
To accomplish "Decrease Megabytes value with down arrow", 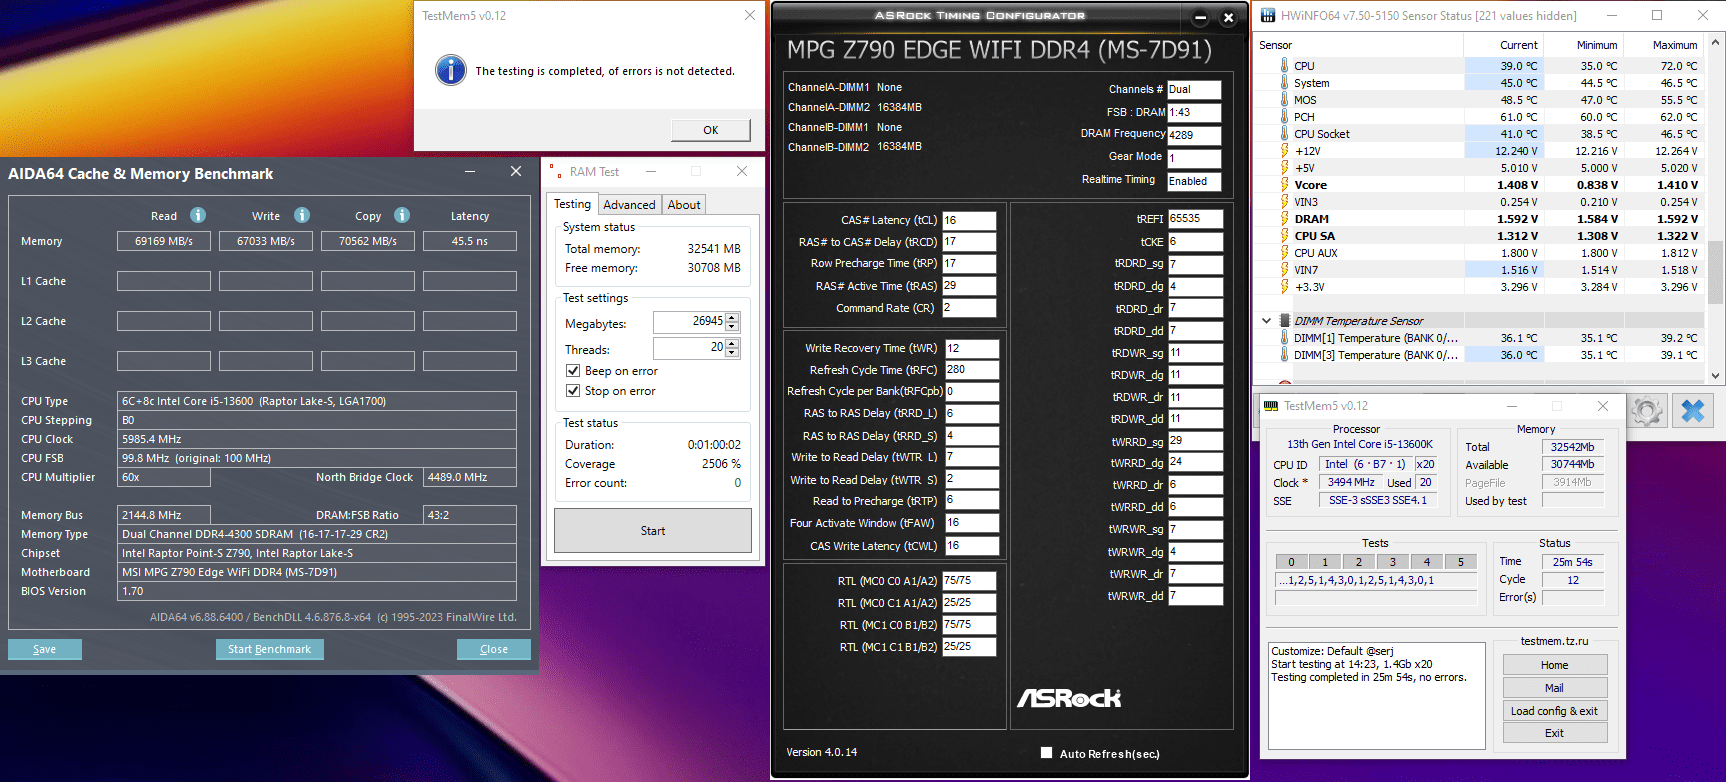I will pyautogui.click(x=732, y=326).
